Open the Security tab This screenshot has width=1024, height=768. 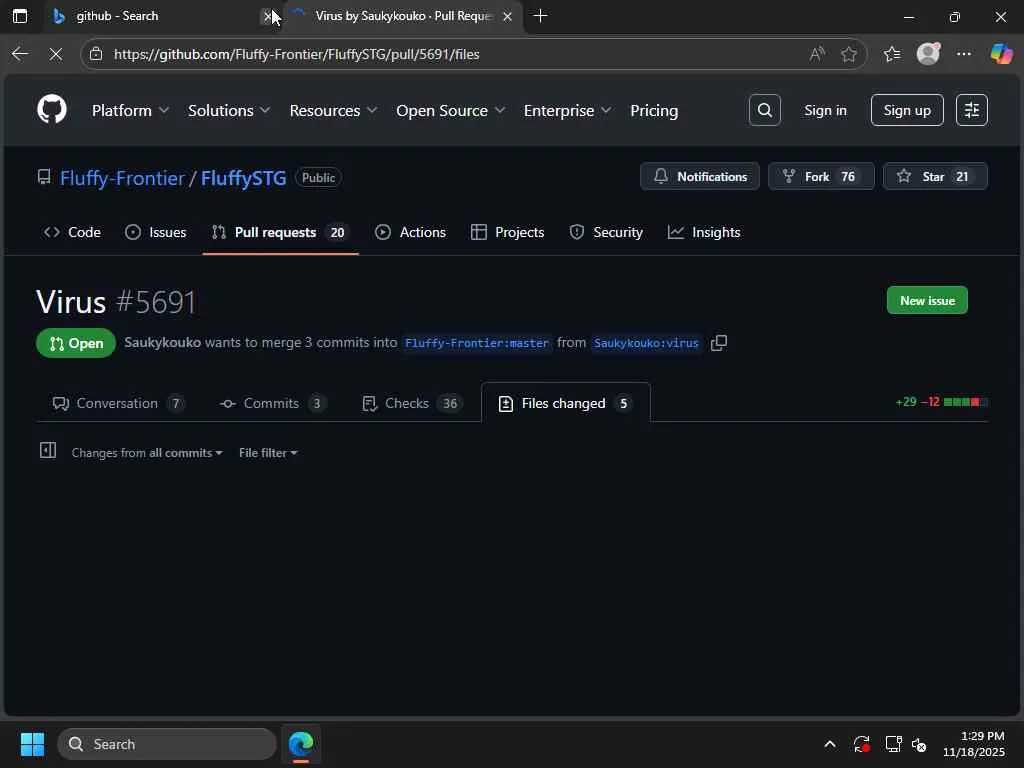tap(606, 232)
